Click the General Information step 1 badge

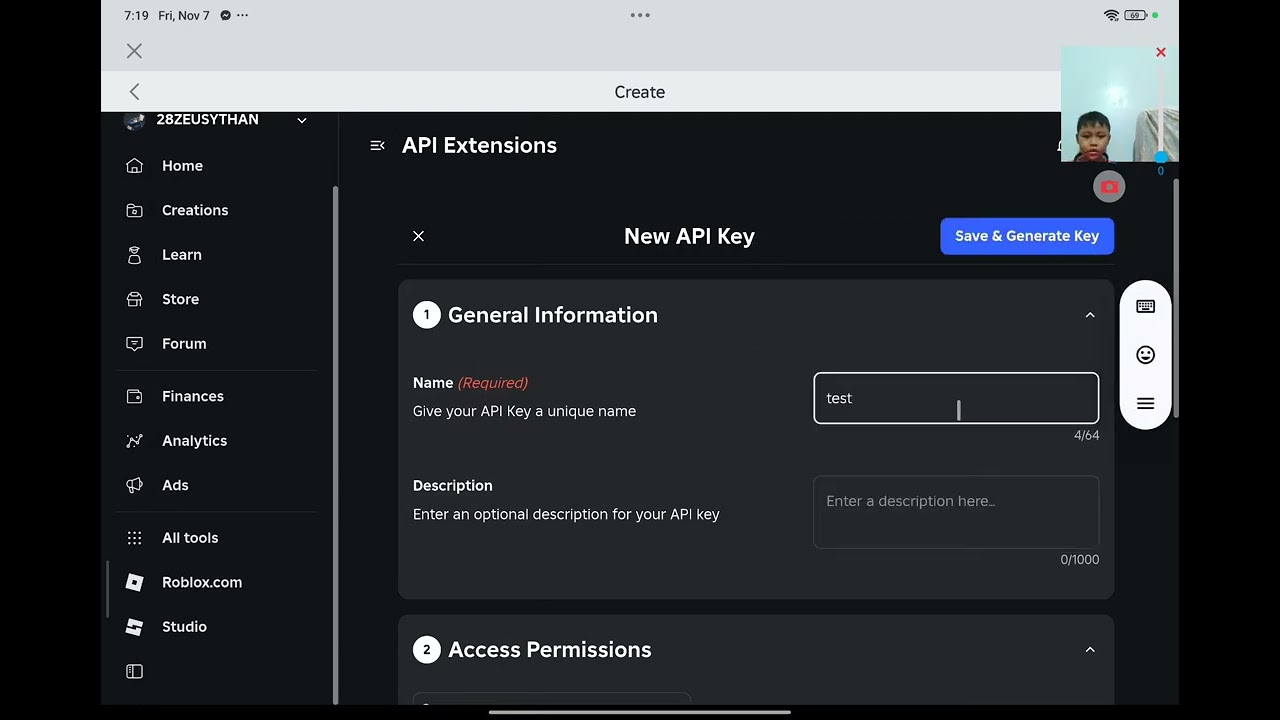[426, 315]
